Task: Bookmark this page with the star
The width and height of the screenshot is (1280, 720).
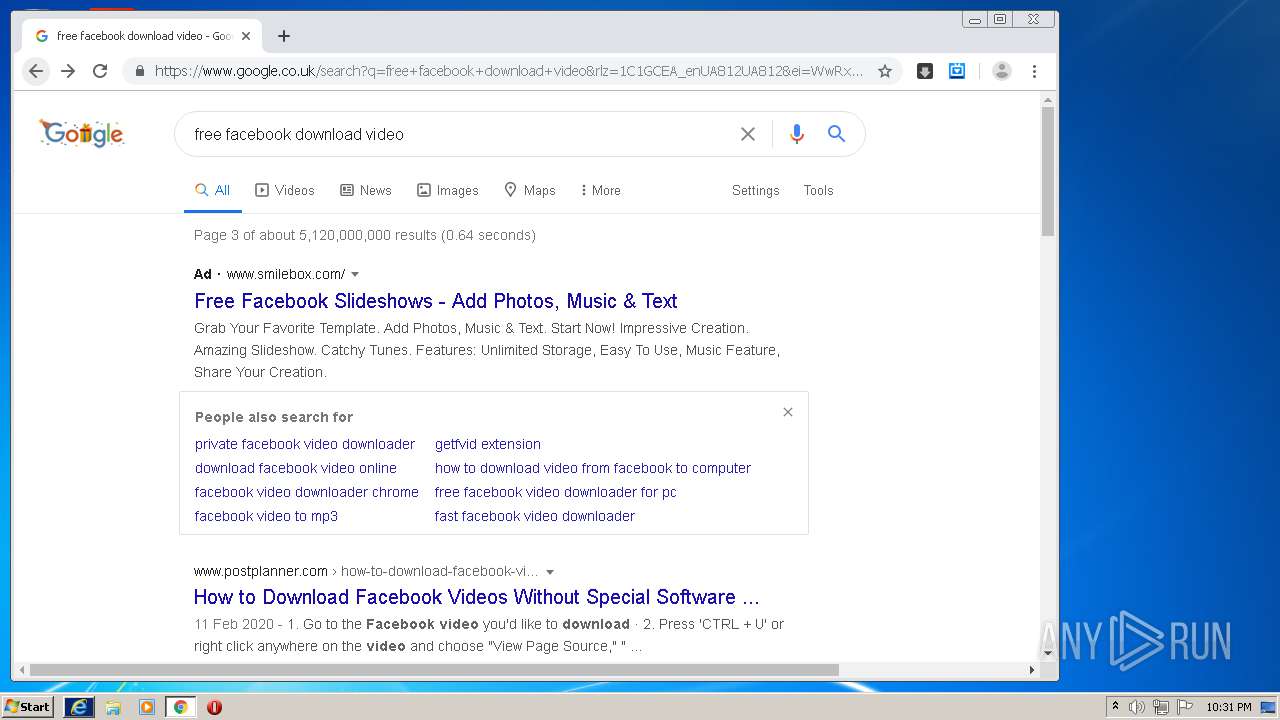Action: coord(884,71)
